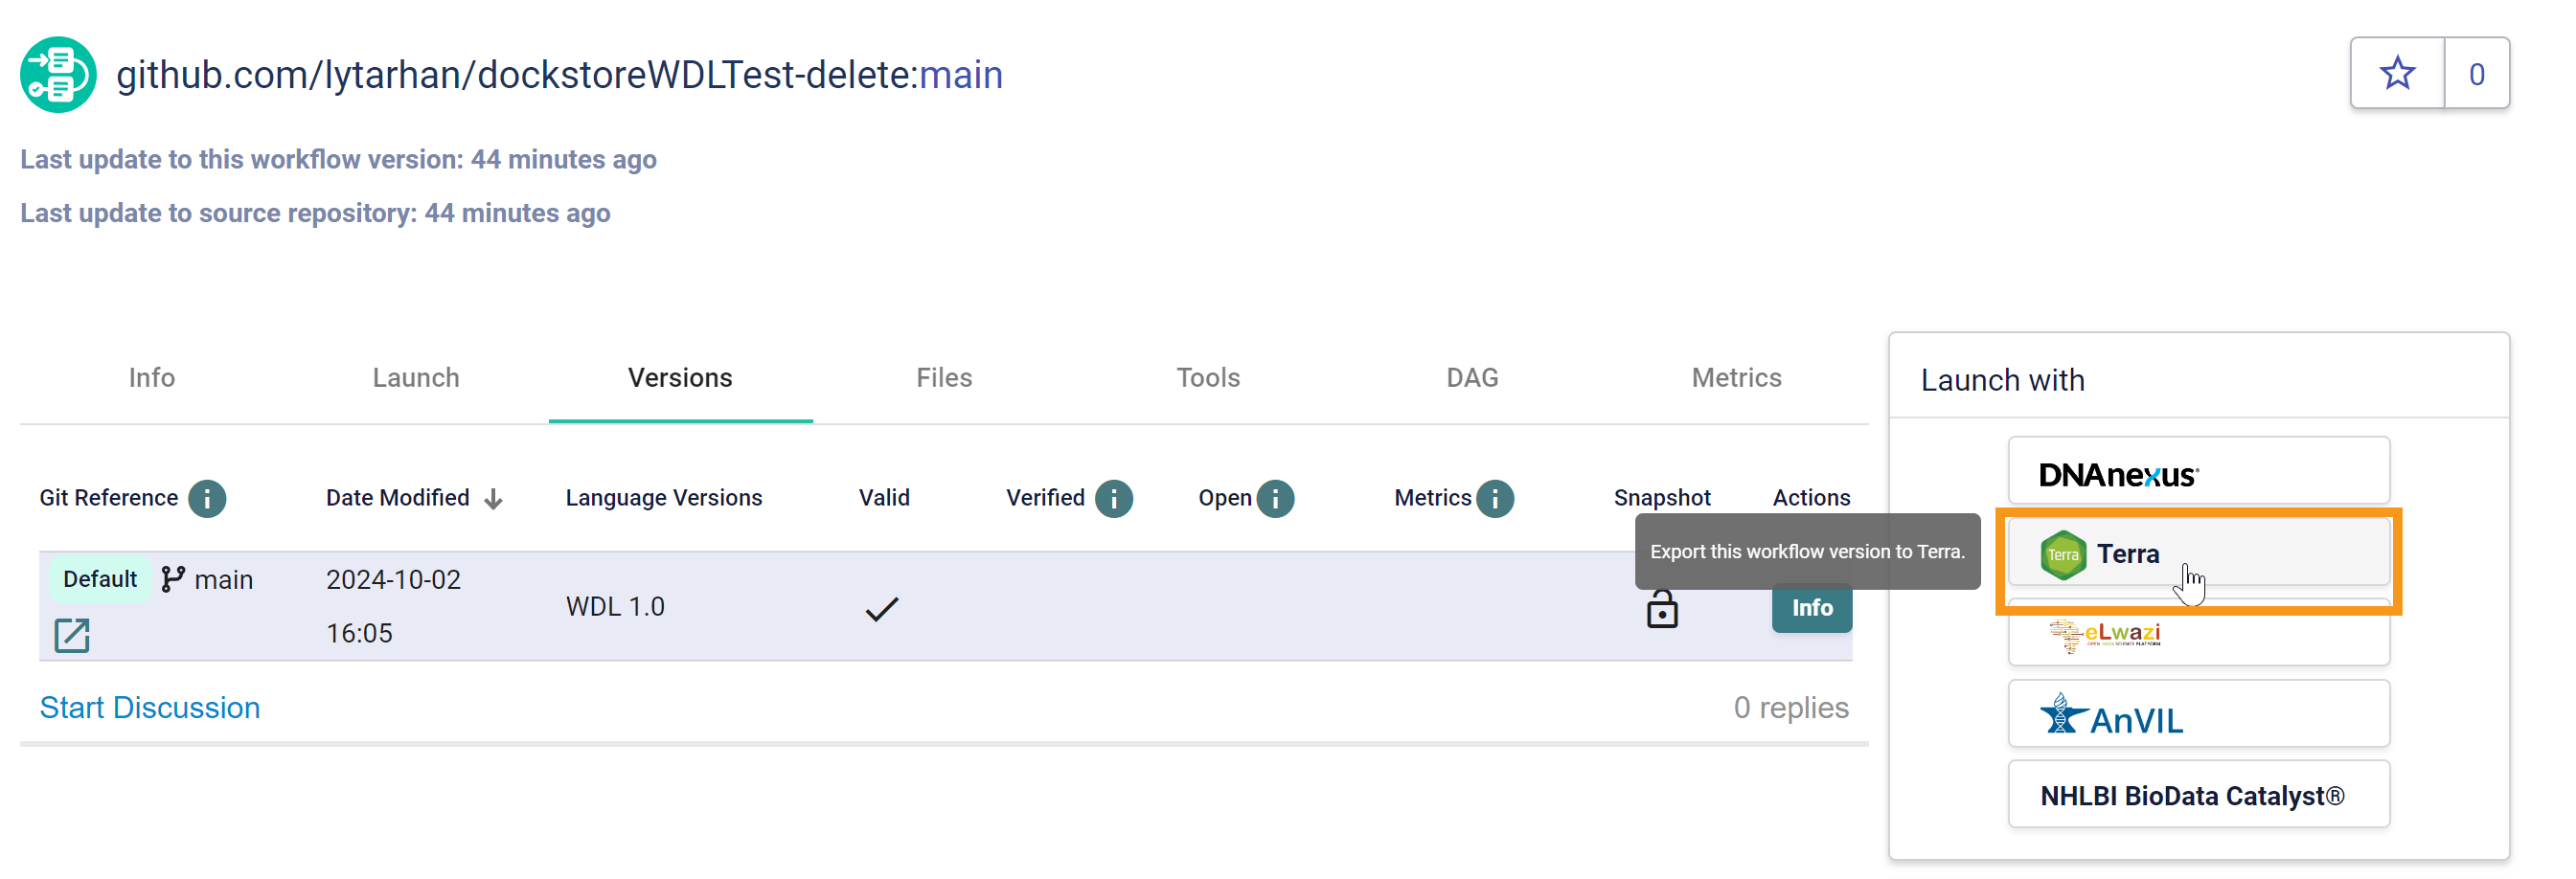Launch workflow with DNAnexus
The height and width of the screenshot is (879, 2576).
[2197, 472]
